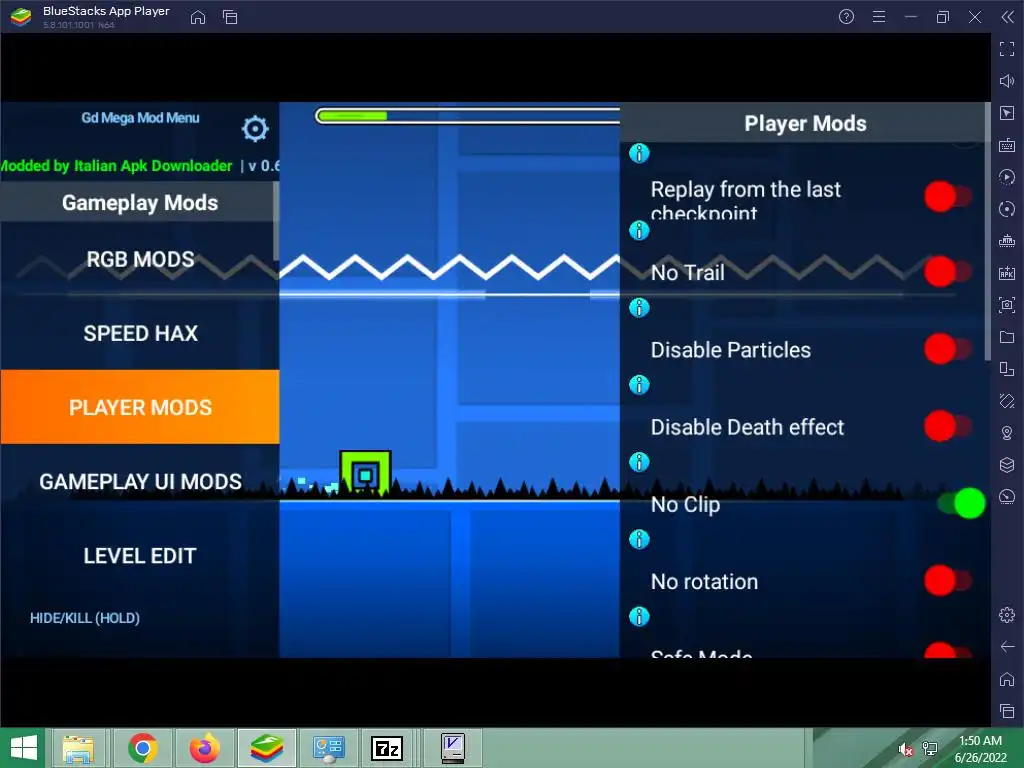The width and height of the screenshot is (1024, 768).
Task: Open the Windows Start menu
Action: click(x=23, y=748)
